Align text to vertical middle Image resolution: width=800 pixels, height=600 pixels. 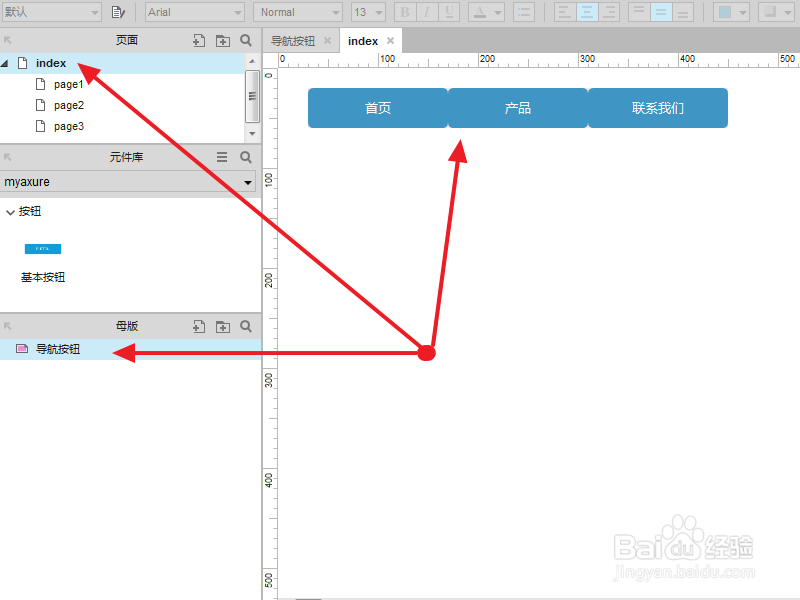coord(661,12)
